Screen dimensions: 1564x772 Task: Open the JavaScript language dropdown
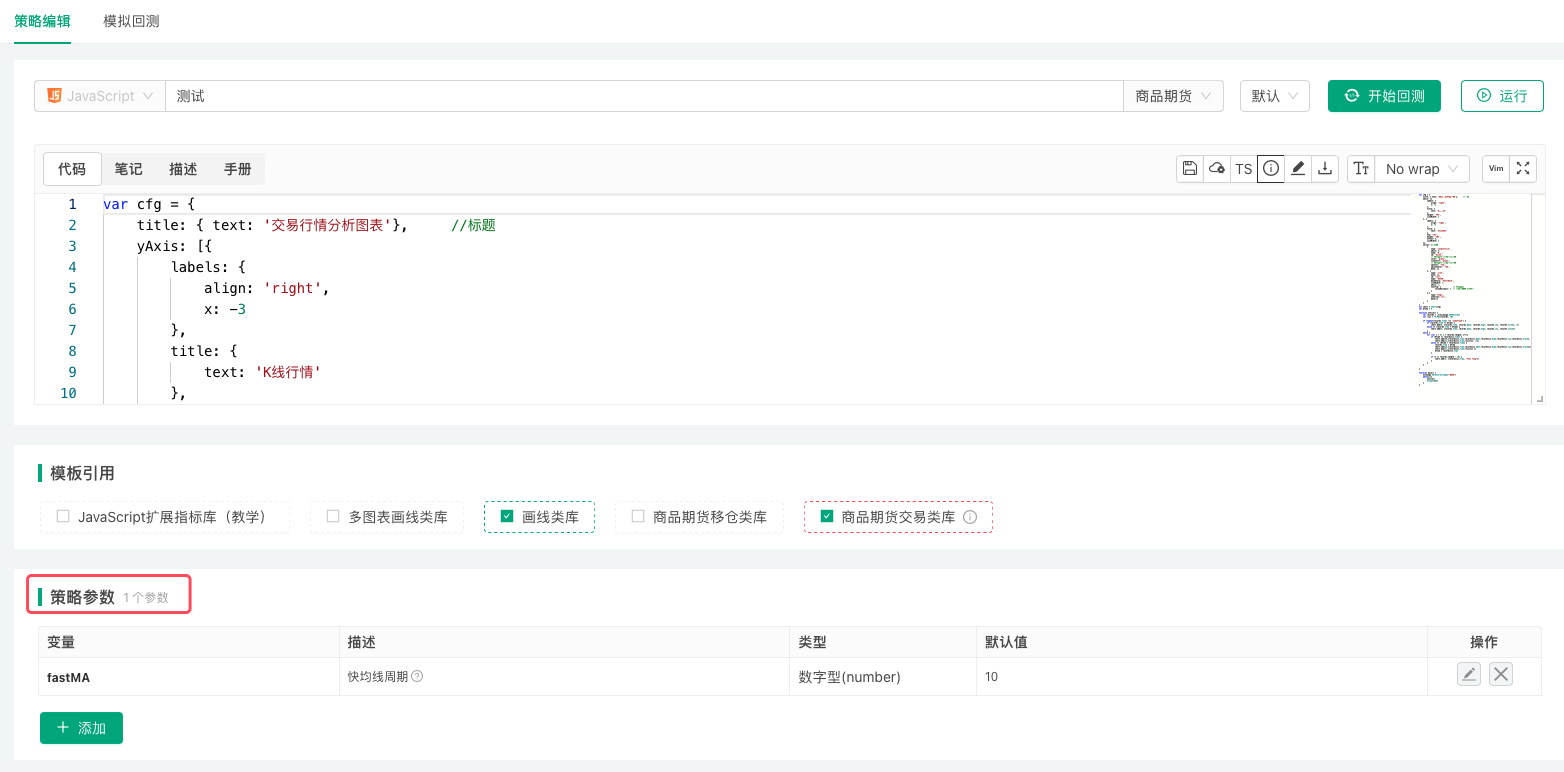[x=100, y=96]
